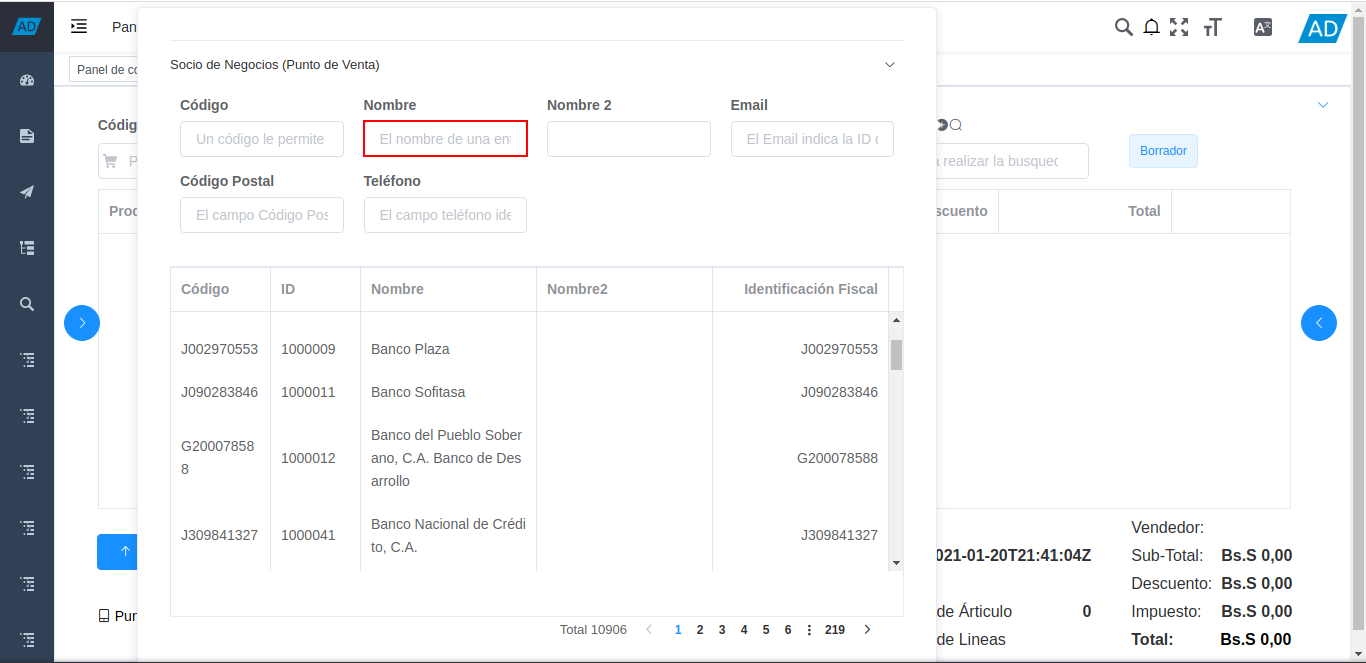The image size is (1366, 663).
Task: Click the results table scrollbar thumb
Action: click(x=896, y=355)
